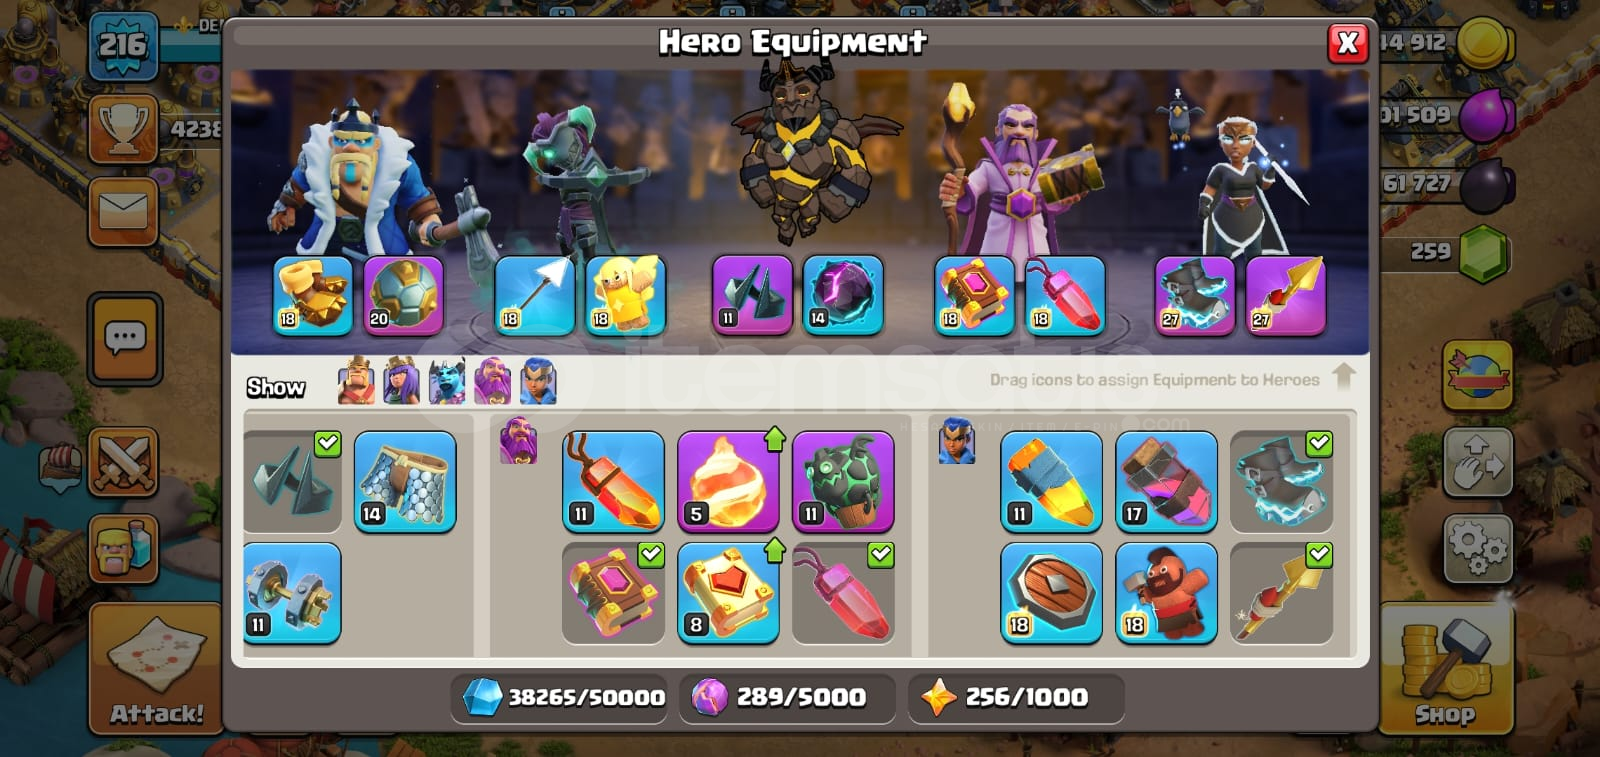Select the level 20 Spiky Ball equipment

point(403,295)
